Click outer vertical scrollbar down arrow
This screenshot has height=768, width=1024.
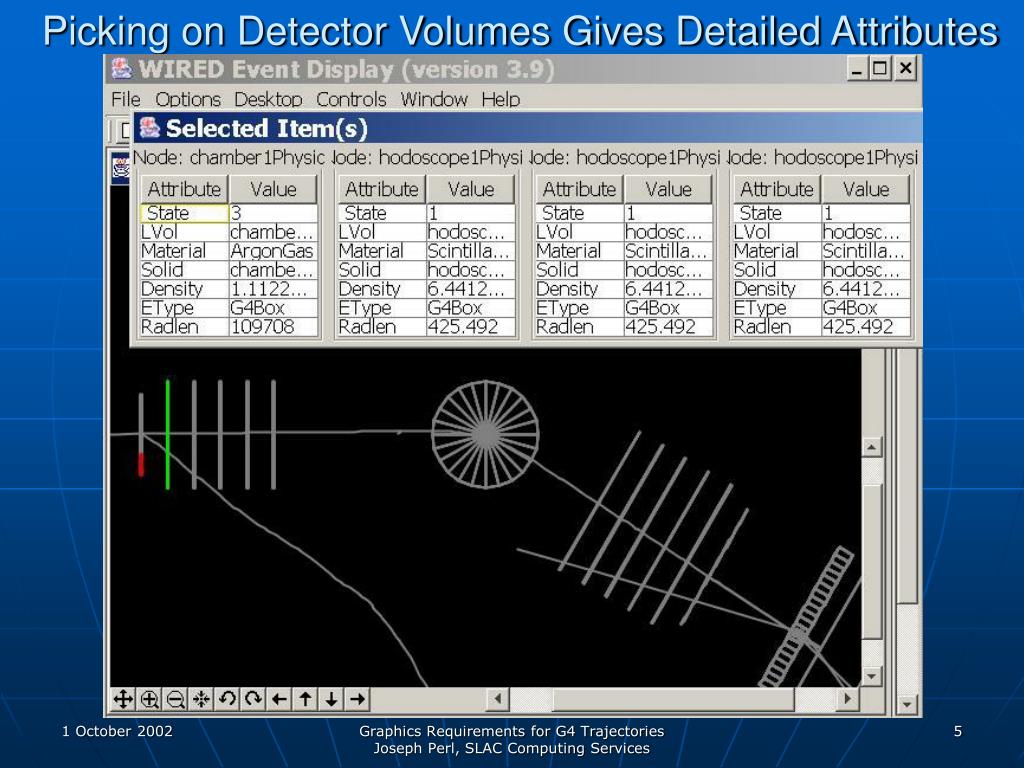907,704
